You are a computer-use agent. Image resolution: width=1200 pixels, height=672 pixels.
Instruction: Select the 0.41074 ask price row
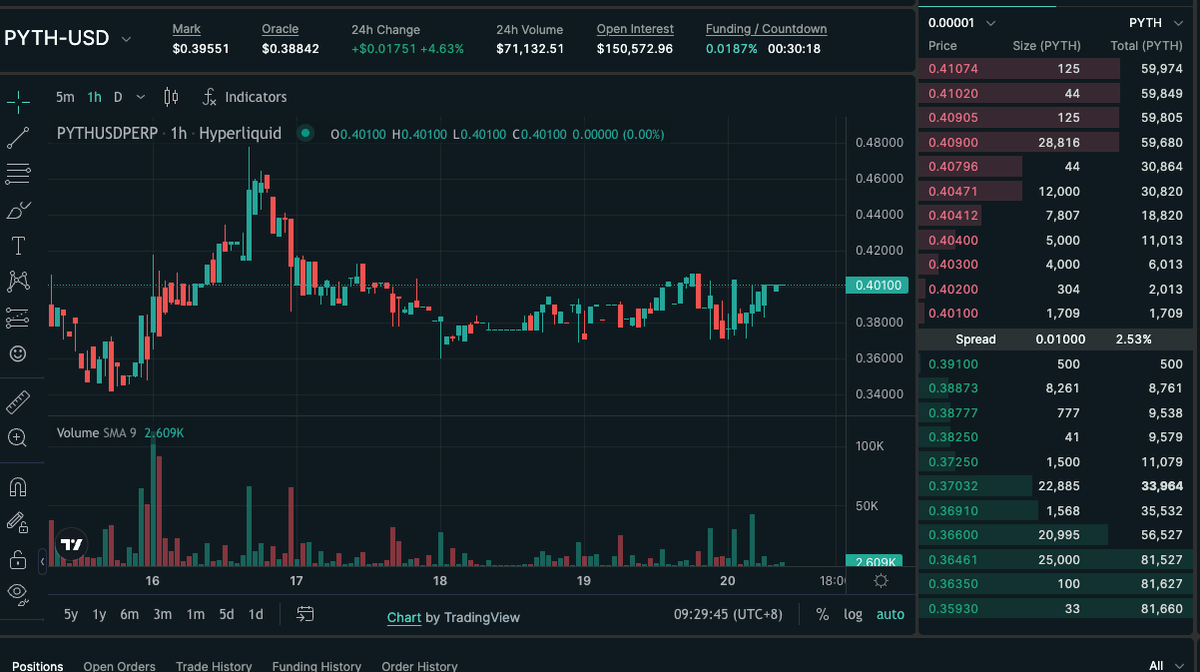pos(1056,69)
